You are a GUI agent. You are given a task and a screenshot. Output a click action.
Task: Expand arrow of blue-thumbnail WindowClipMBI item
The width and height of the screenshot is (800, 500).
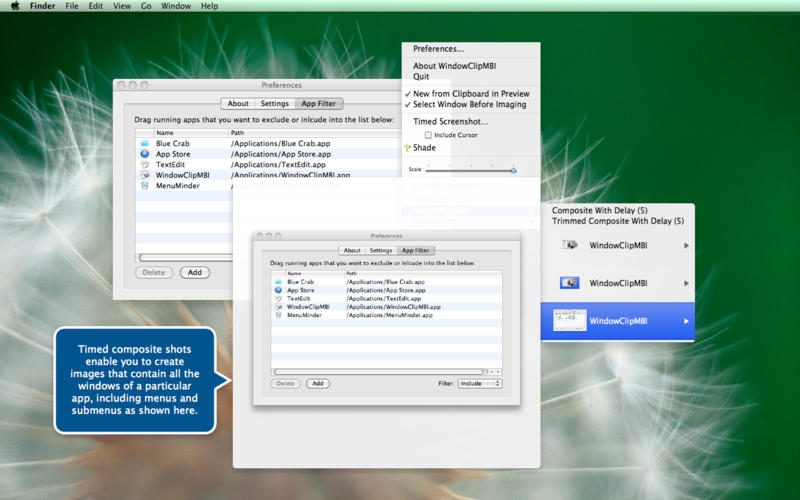pos(686,283)
